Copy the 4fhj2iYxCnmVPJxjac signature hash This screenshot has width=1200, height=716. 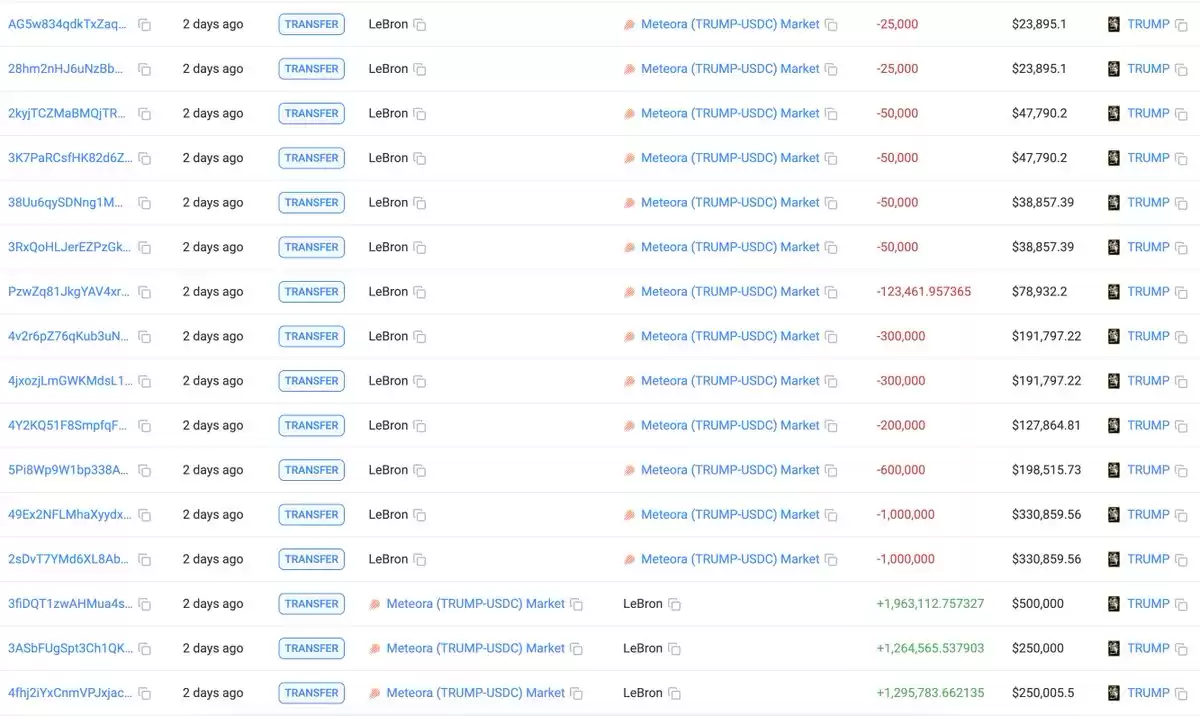point(145,693)
